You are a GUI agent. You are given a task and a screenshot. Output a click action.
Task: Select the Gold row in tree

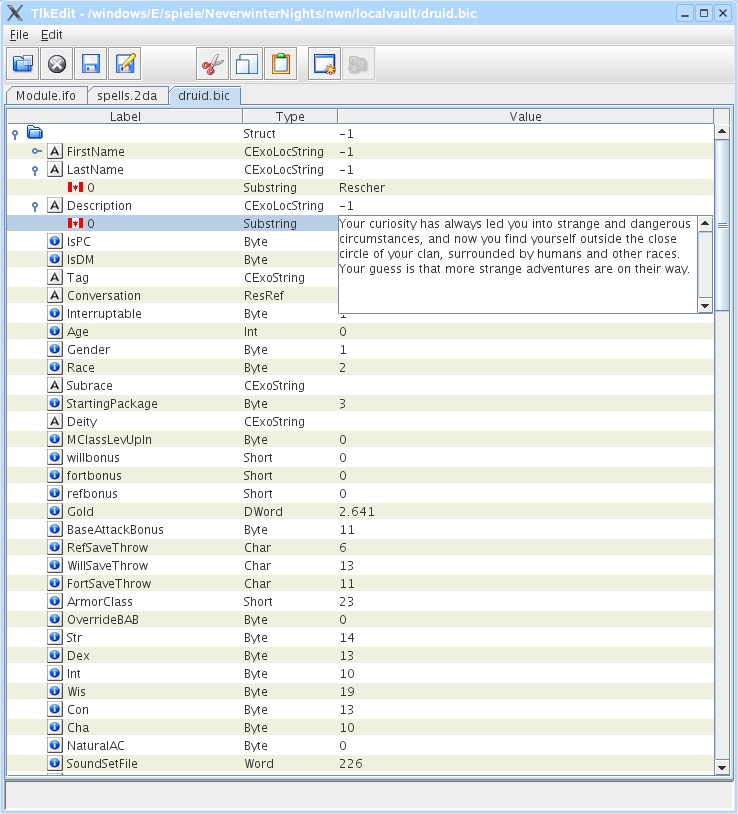pyautogui.click(x=80, y=512)
